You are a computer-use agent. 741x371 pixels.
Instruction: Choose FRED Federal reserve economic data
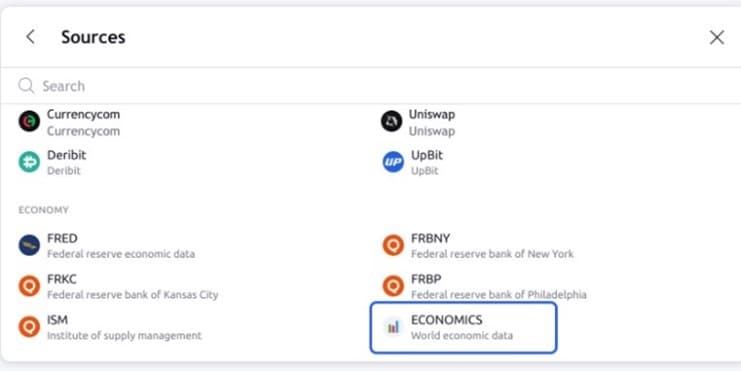[x=107, y=245]
